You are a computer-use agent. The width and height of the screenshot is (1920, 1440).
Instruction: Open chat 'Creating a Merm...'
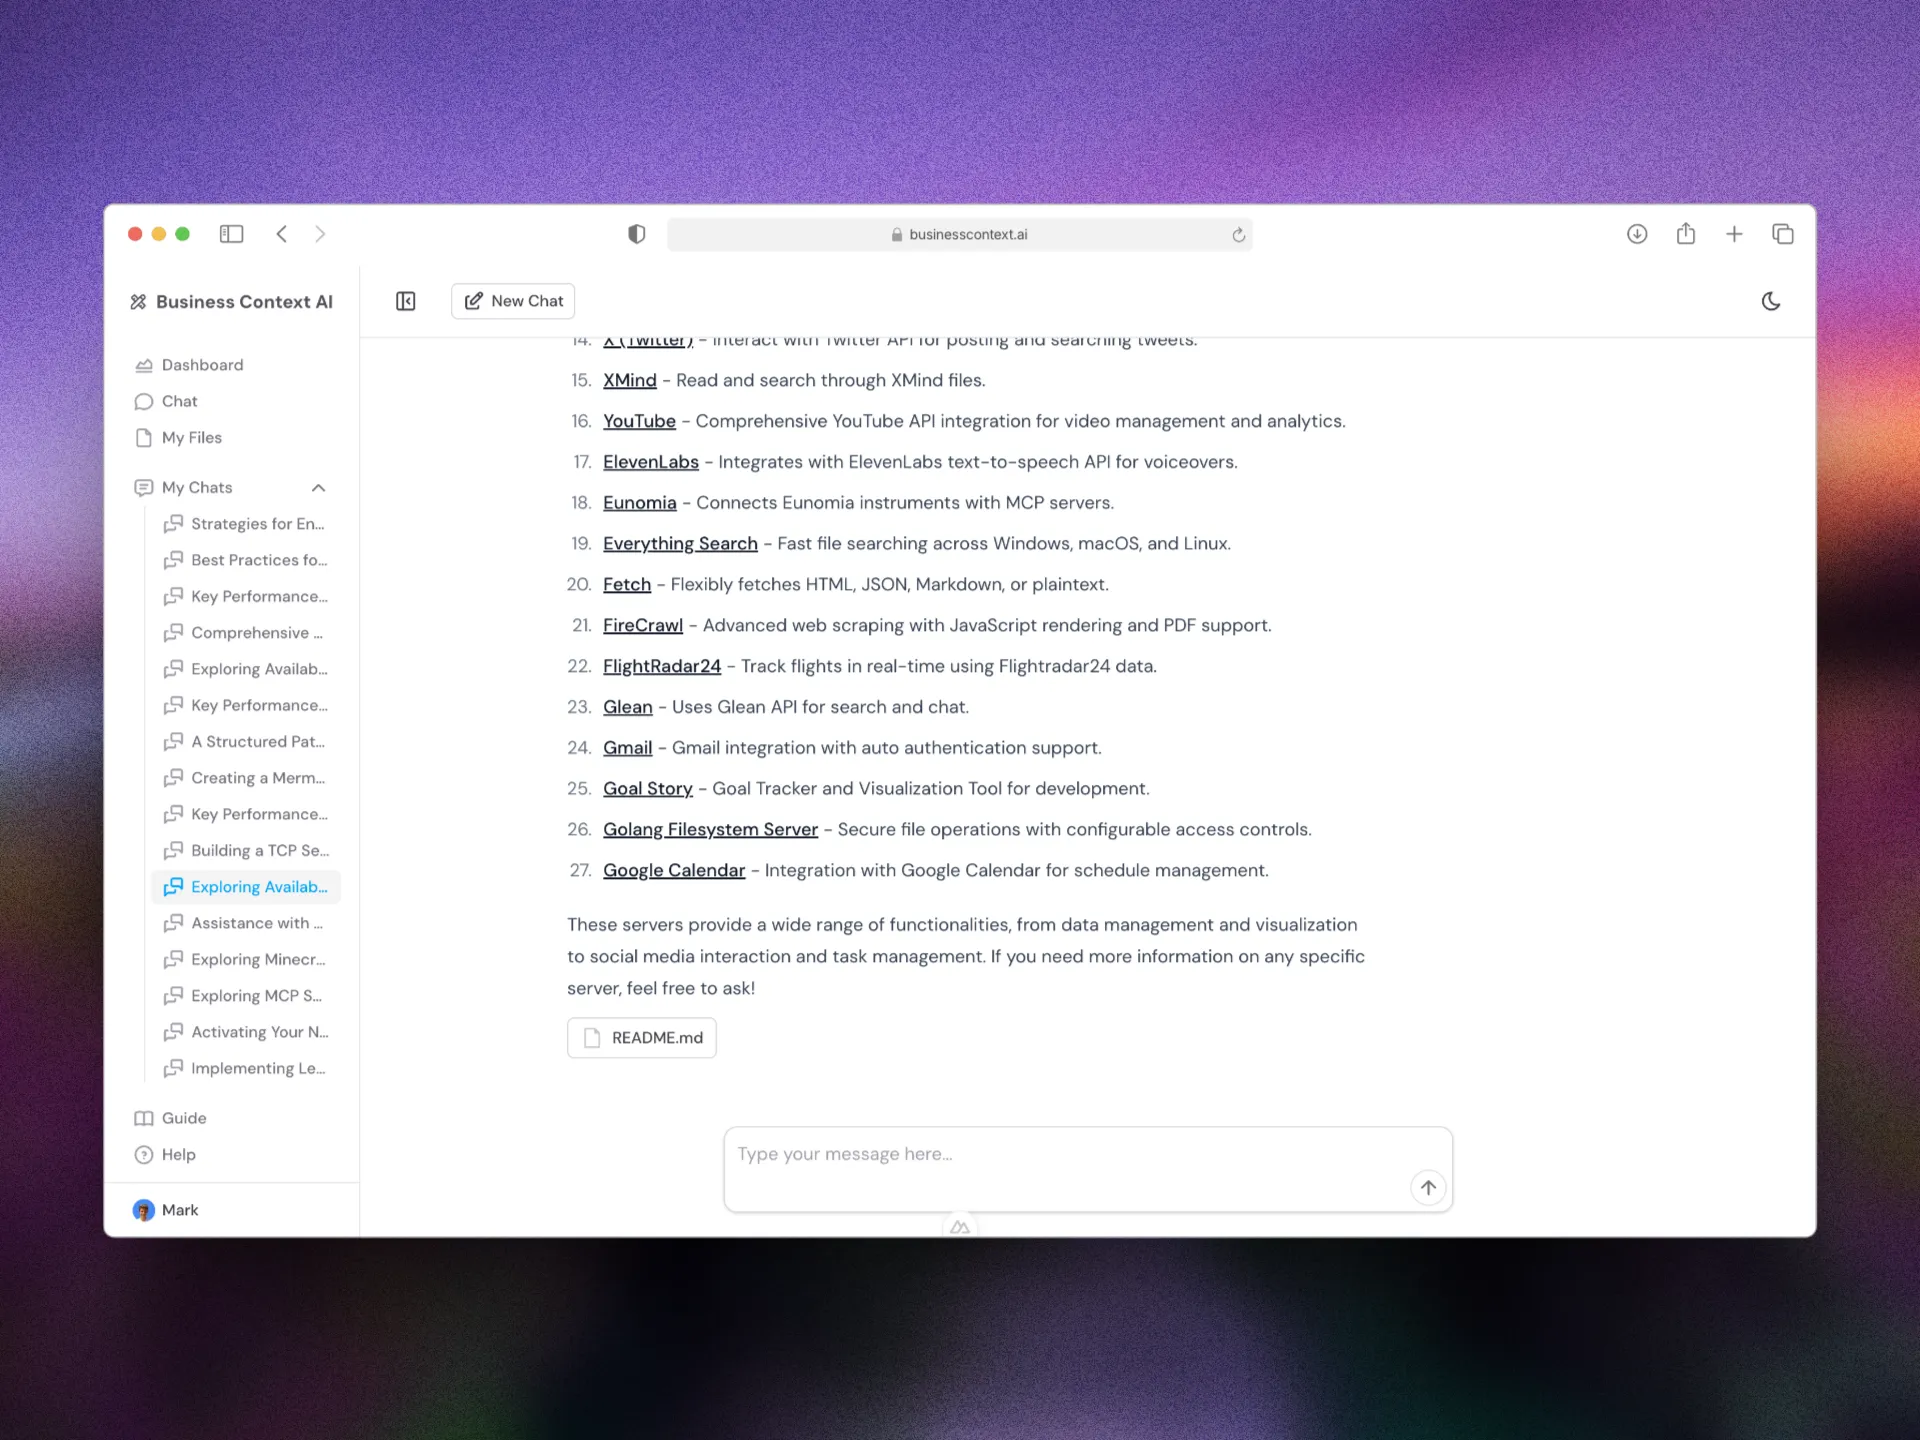[x=245, y=778]
